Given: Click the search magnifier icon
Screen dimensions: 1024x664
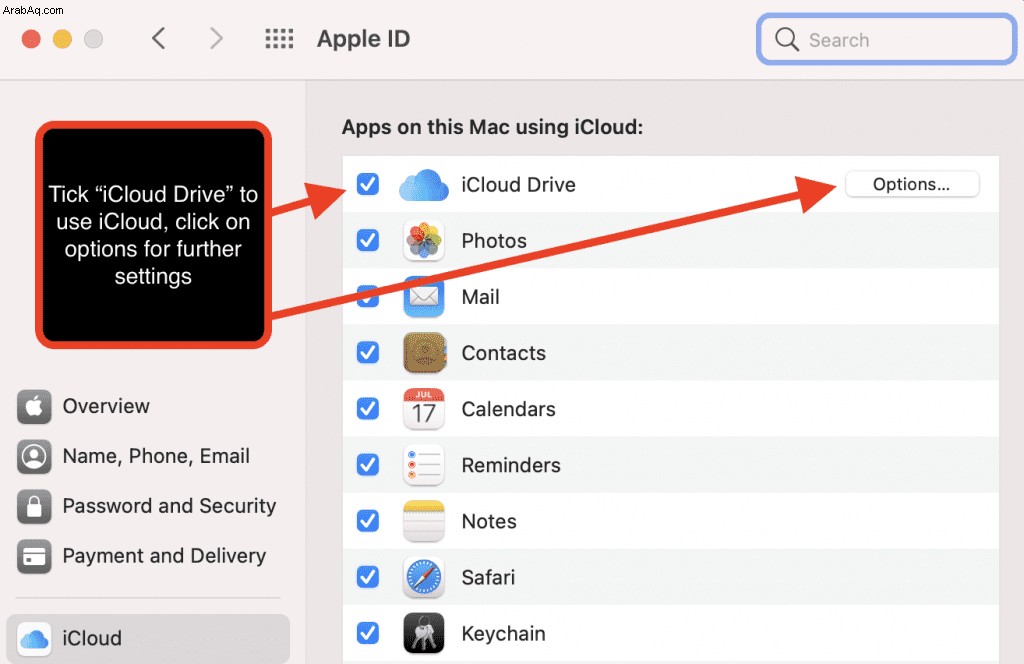Looking at the screenshot, I should (786, 39).
